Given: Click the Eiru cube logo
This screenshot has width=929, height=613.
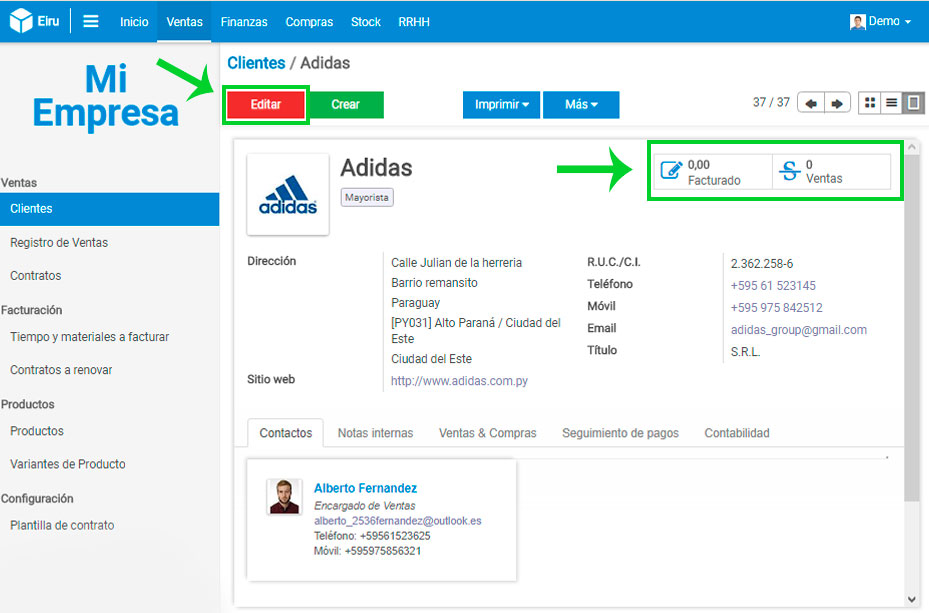Looking at the screenshot, I should [21, 21].
